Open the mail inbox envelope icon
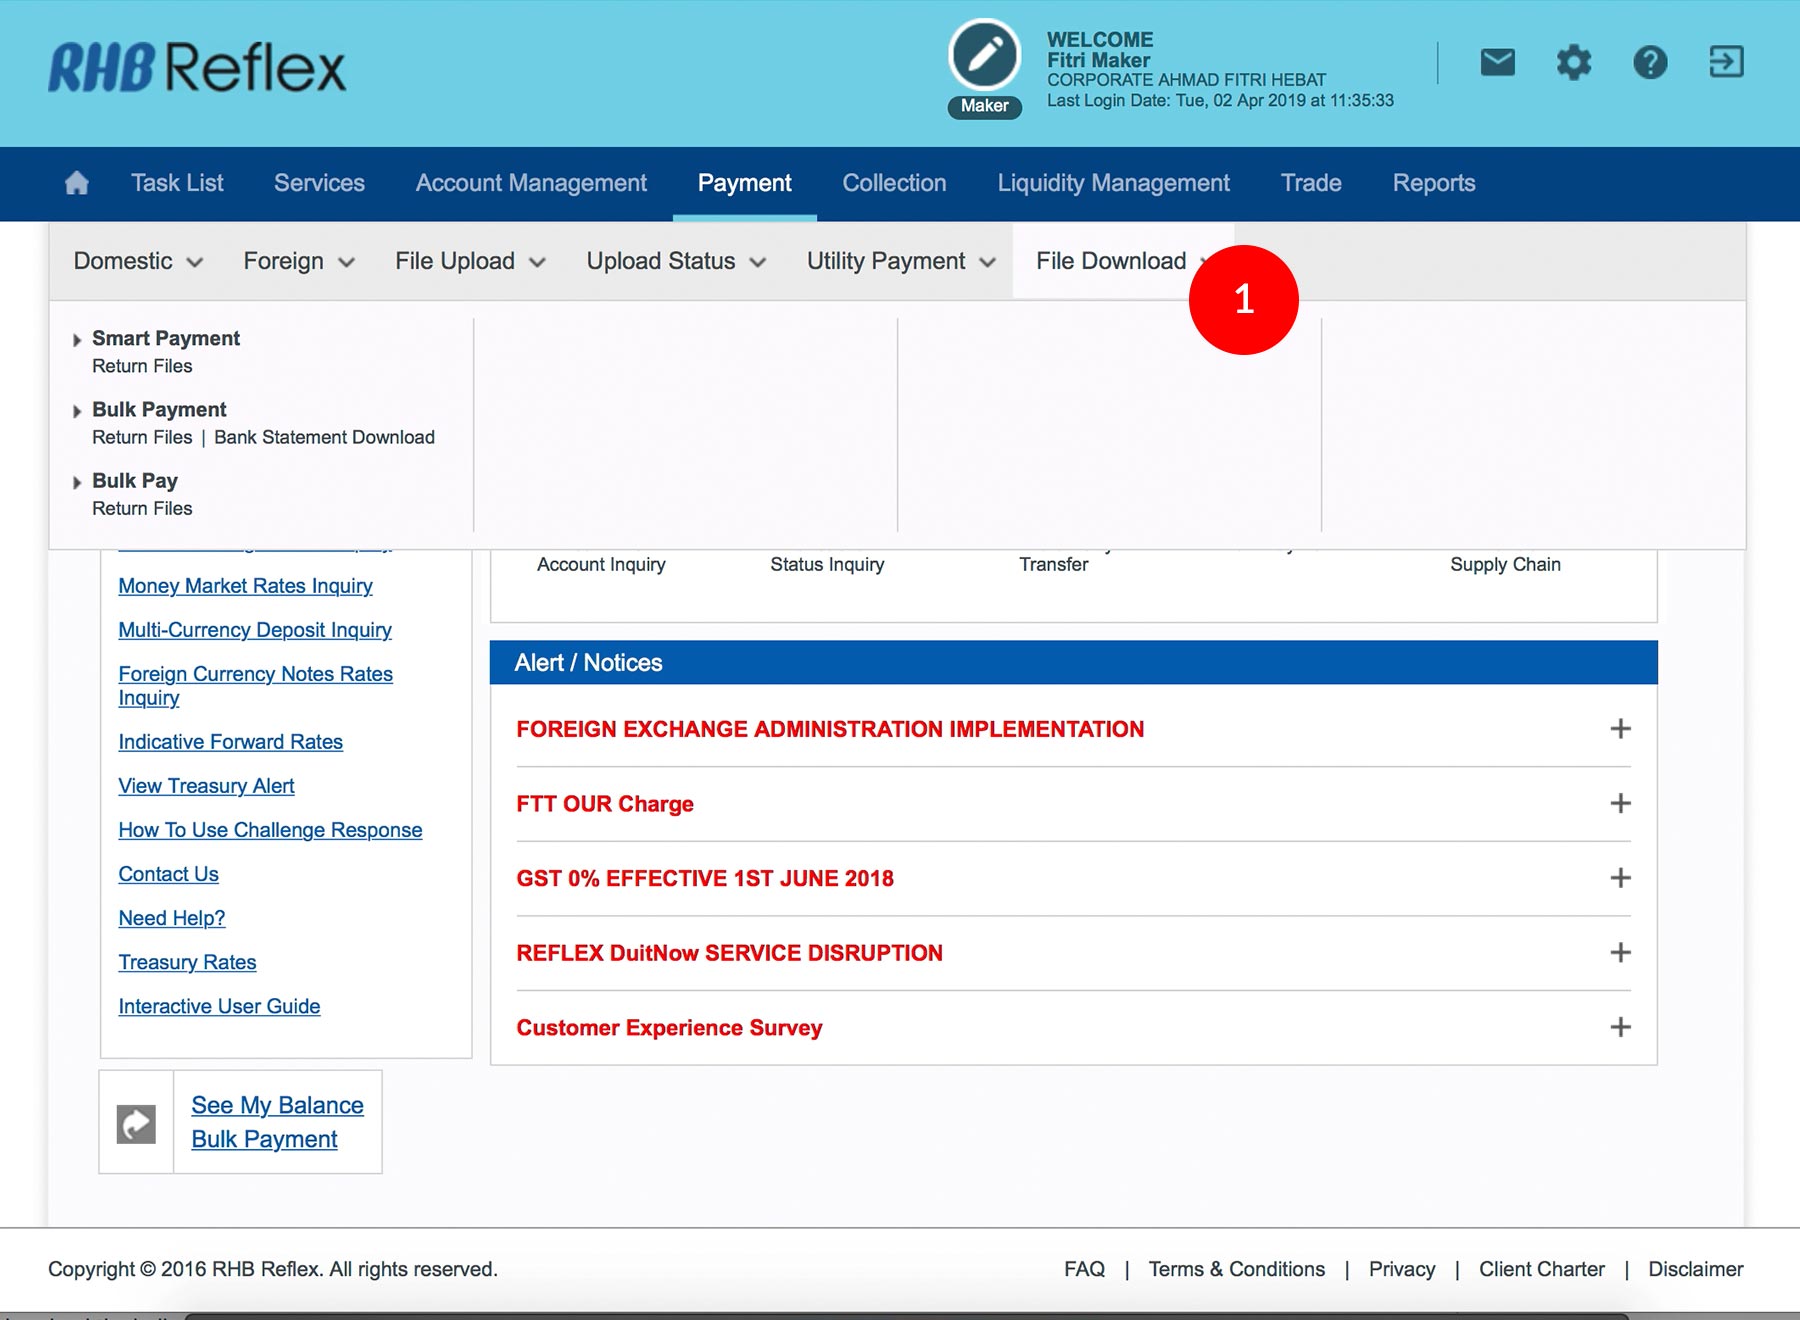 point(1497,62)
